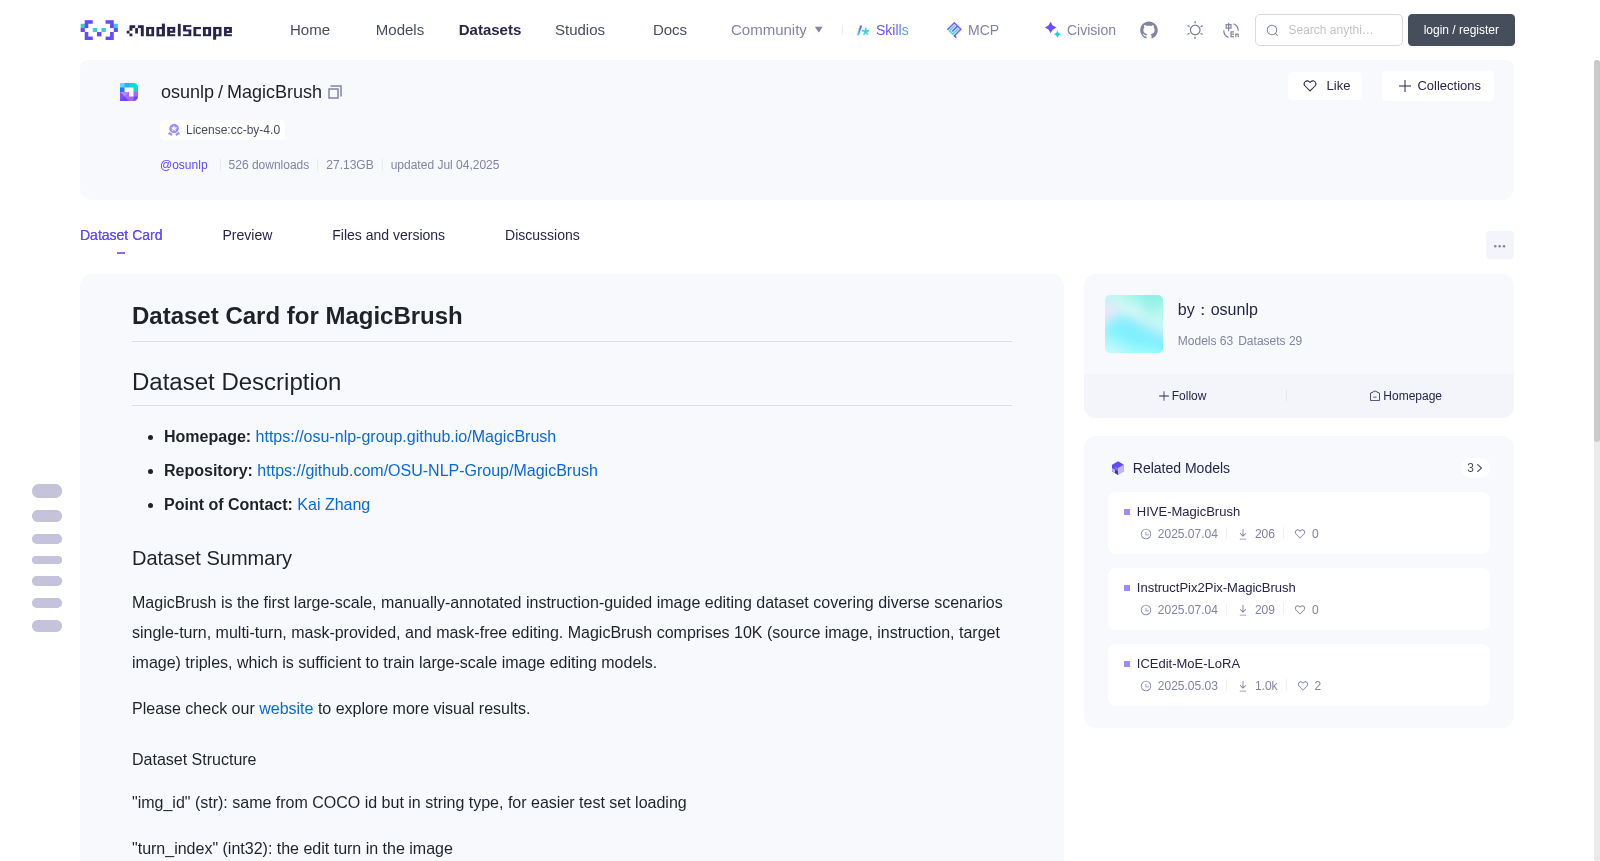Click the MagicBrush dataset avatar icon
1600x861 pixels.
[129, 92]
